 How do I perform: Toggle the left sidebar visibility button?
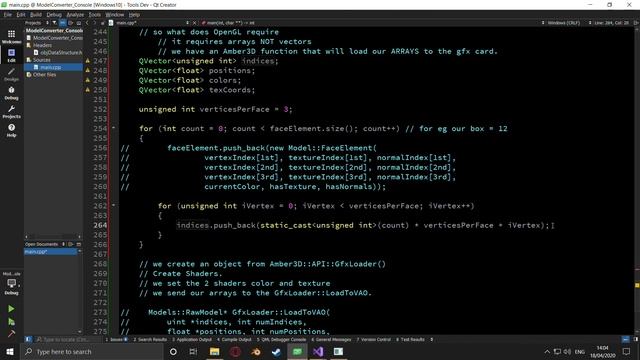tap(28, 339)
